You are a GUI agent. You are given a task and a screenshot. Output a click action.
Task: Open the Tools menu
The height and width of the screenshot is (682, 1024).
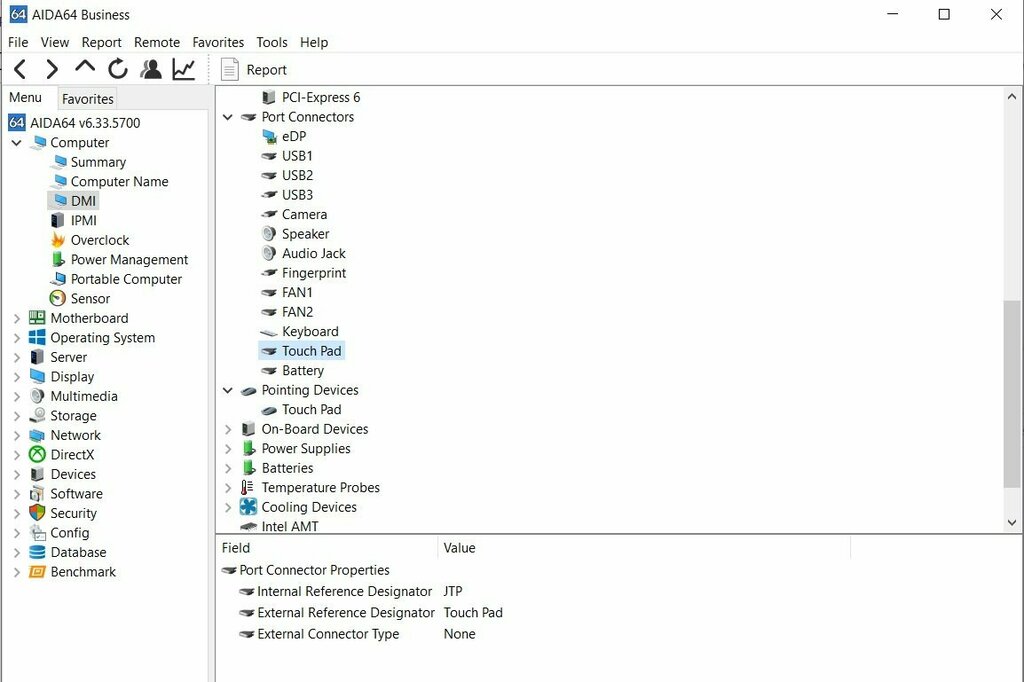[272, 42]
